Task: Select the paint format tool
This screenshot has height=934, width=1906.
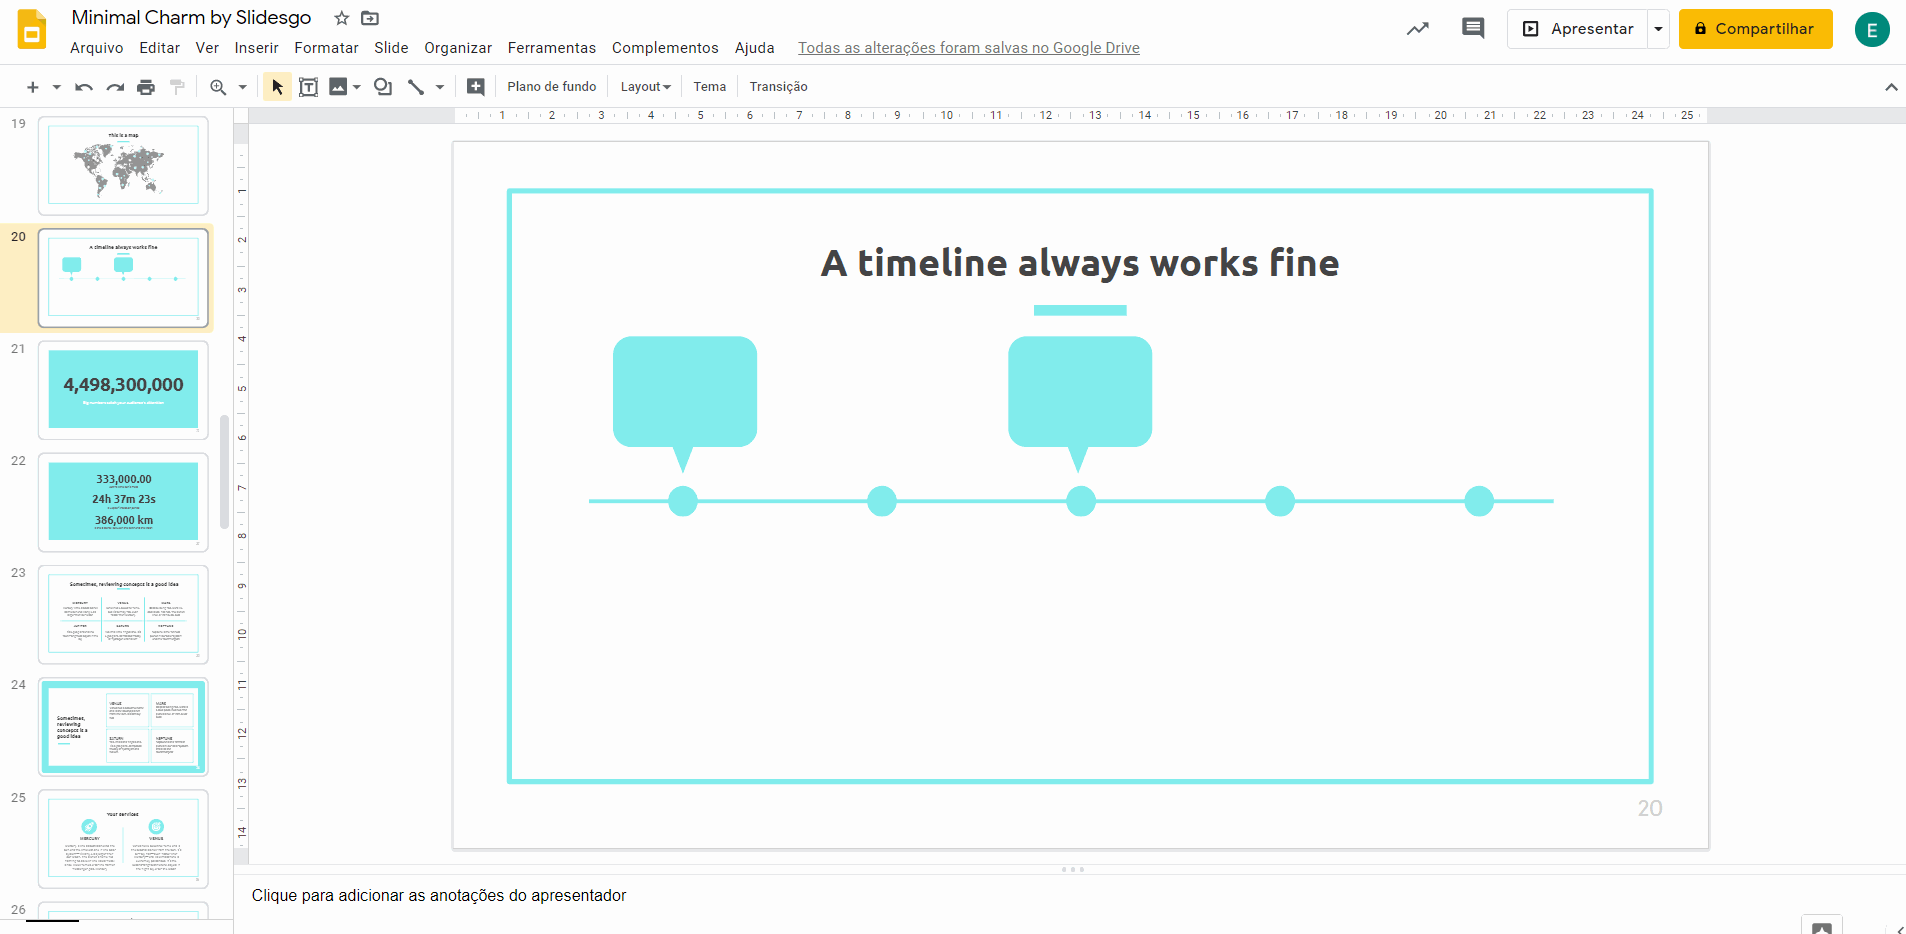Action: click(177, 87)
